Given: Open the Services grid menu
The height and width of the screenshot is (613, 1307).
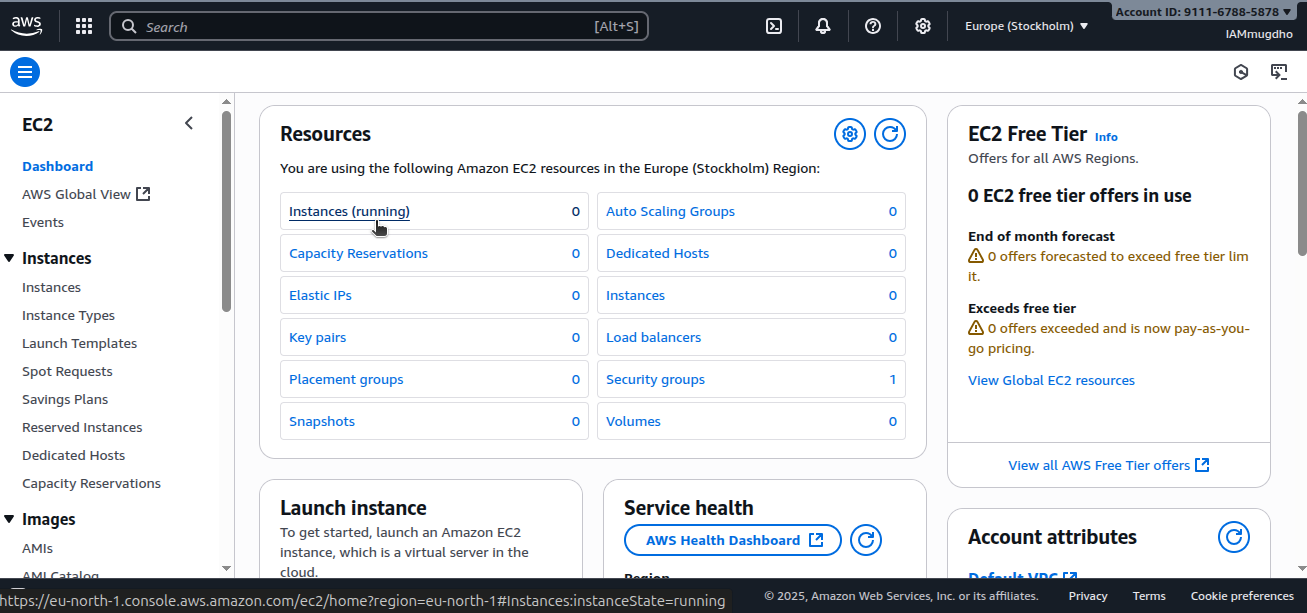Looking at the screenshot, I should point(83,25).
